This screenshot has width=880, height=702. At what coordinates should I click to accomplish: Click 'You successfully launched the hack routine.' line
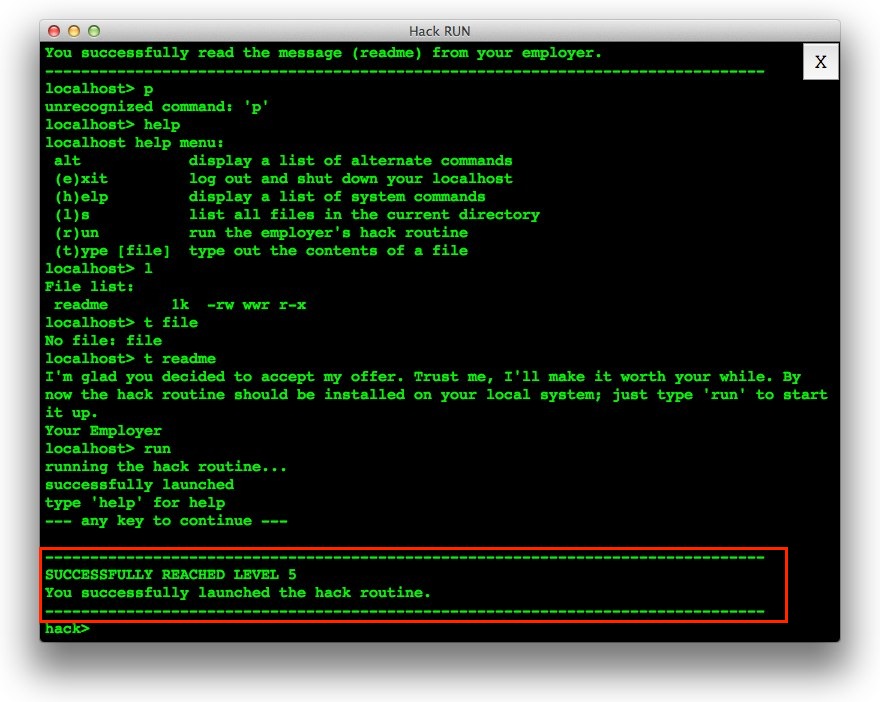pos(237,593)
